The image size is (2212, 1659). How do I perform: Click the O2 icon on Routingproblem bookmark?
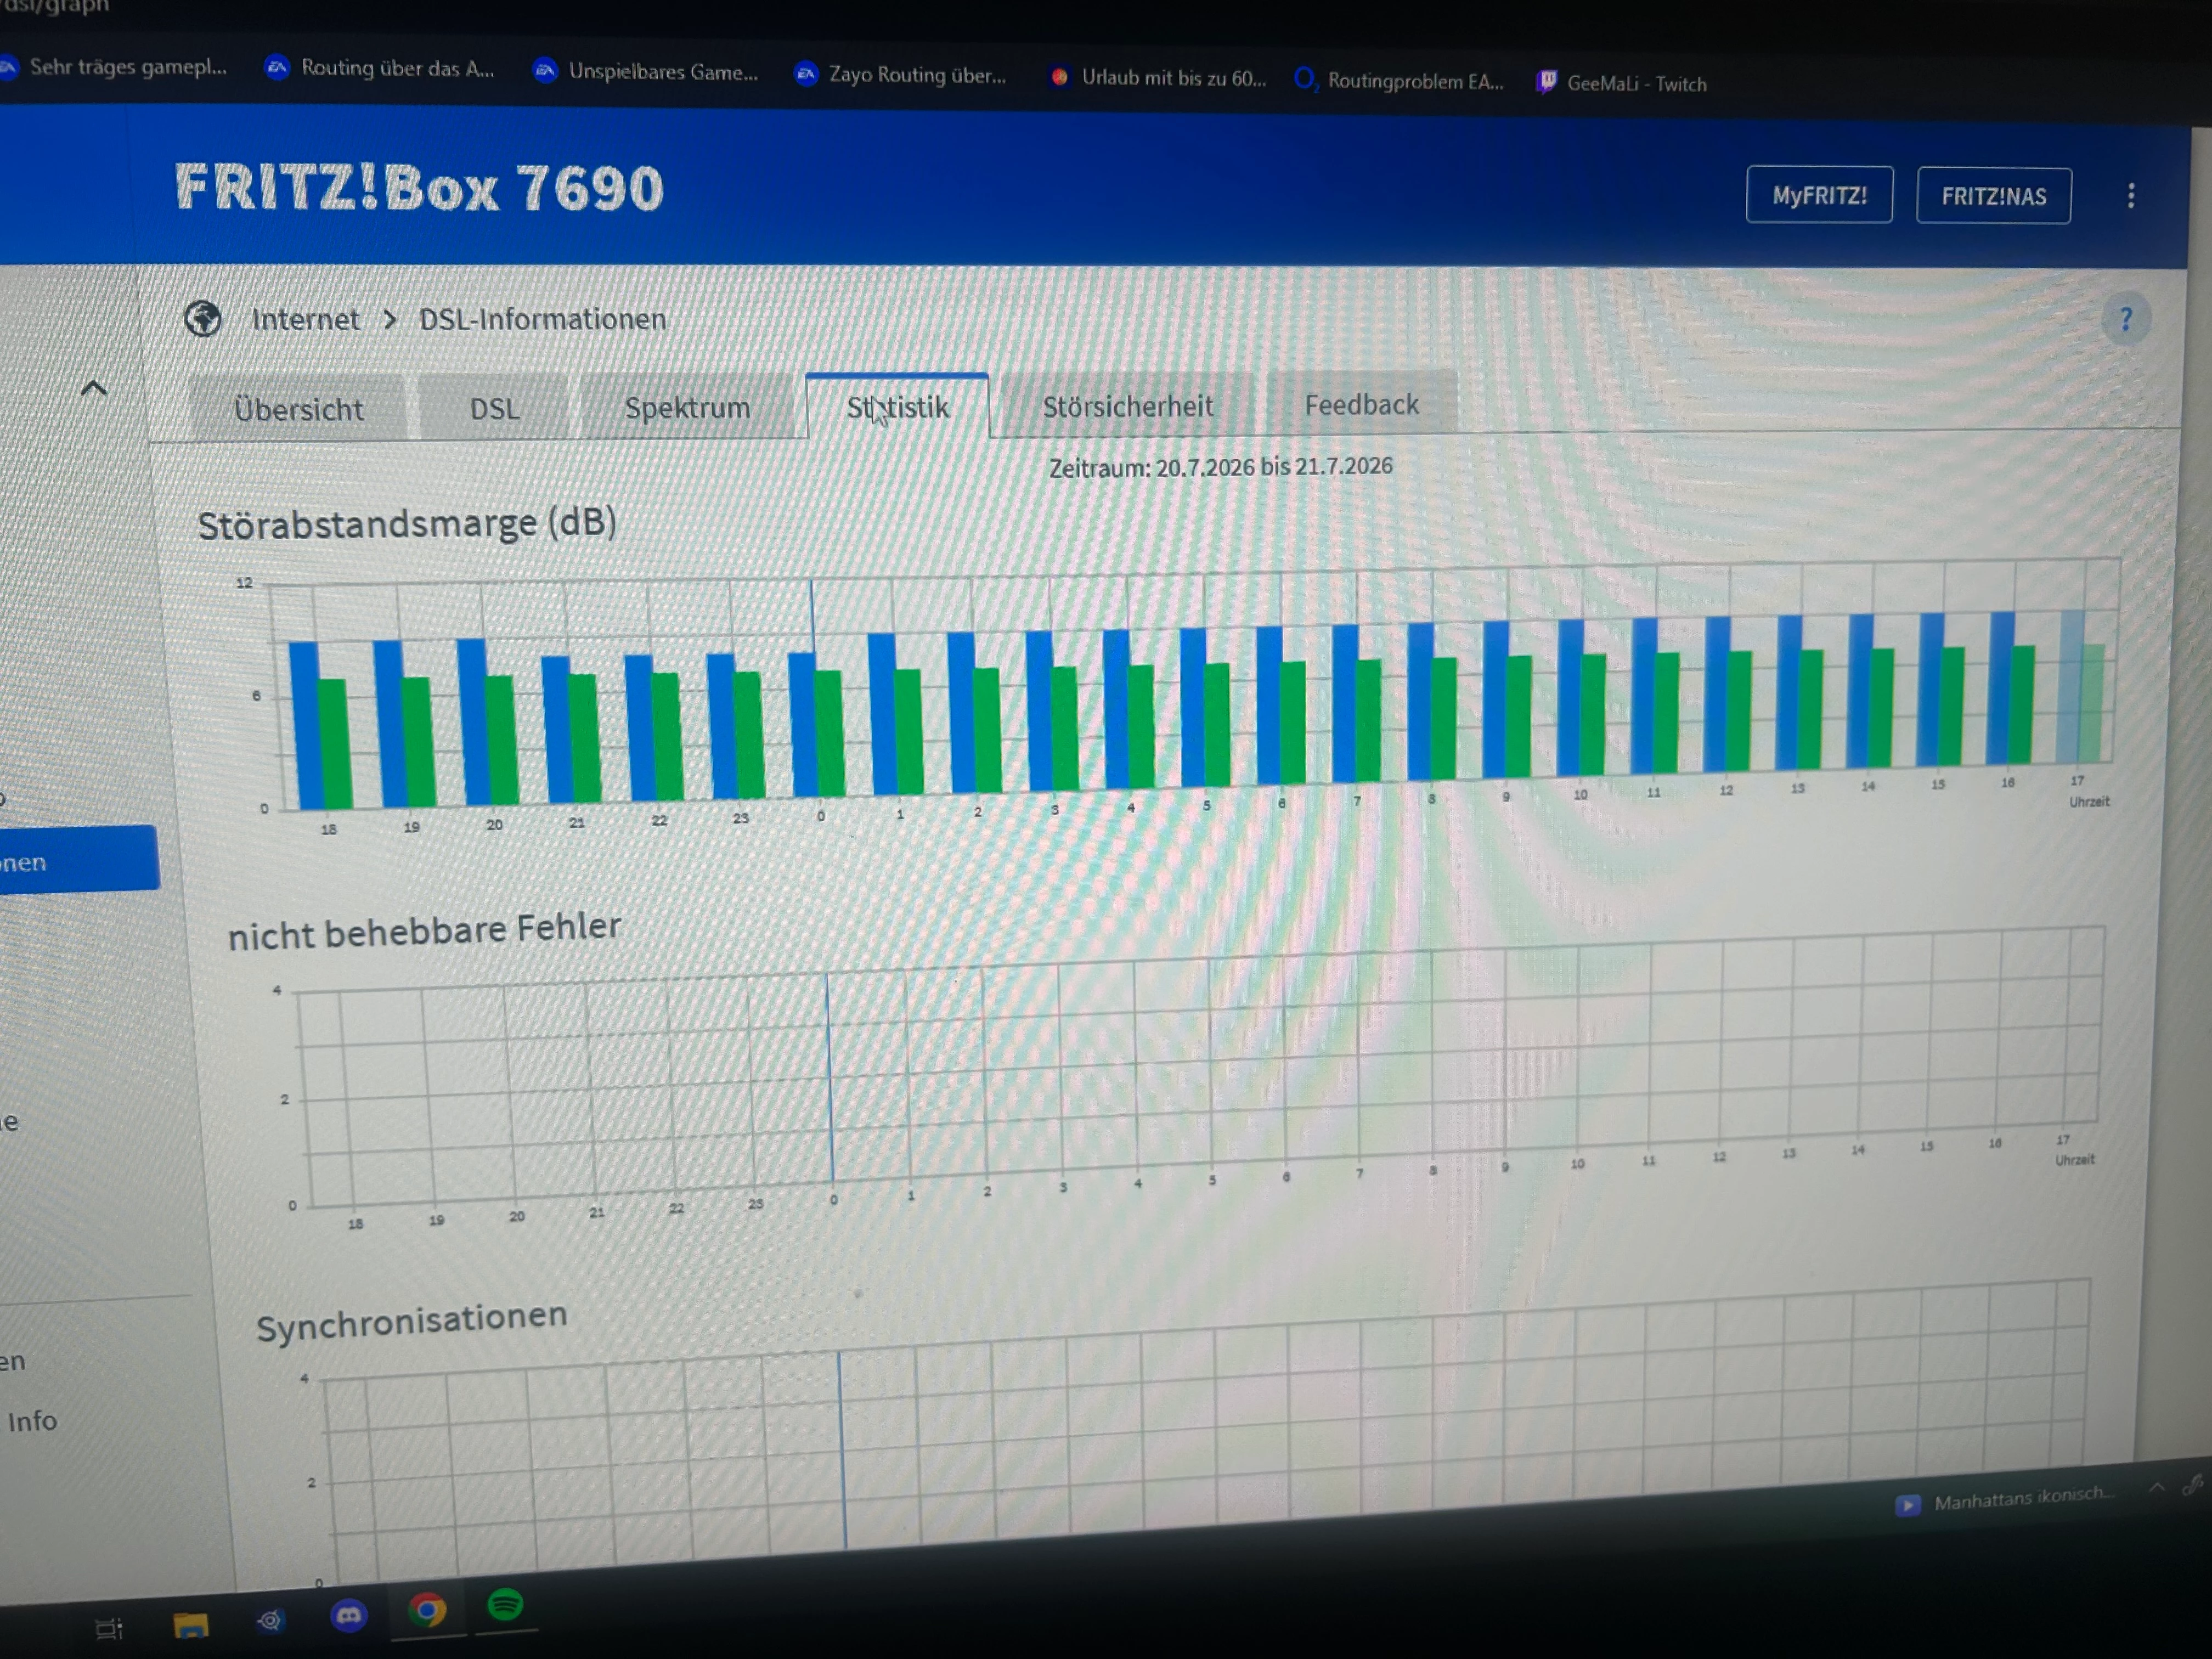tap(1305, 79)
